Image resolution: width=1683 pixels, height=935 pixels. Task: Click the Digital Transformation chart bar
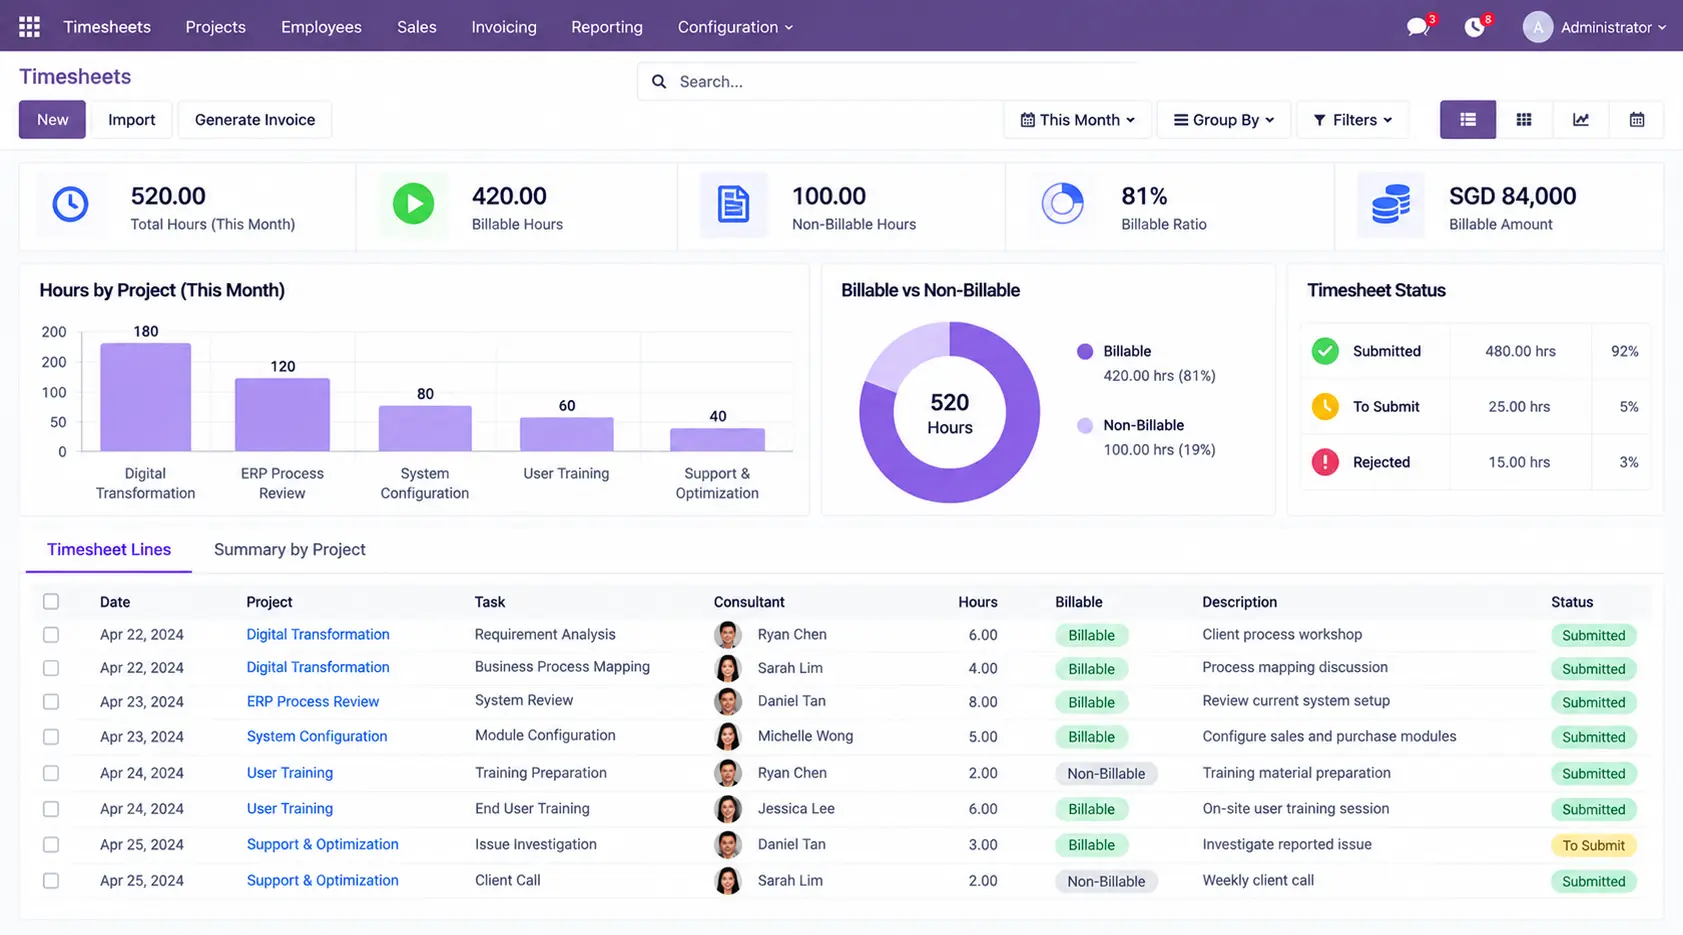coord(146,397)
